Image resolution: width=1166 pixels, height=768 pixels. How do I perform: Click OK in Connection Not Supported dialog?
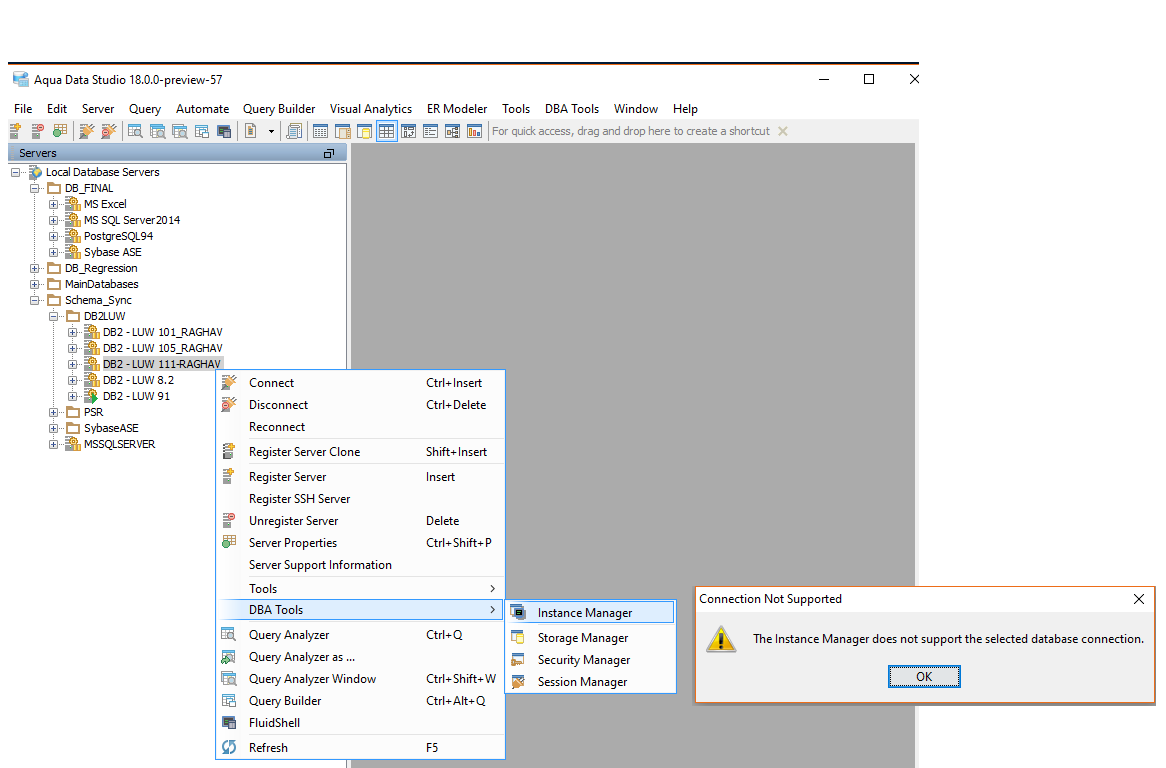[924, 677]
